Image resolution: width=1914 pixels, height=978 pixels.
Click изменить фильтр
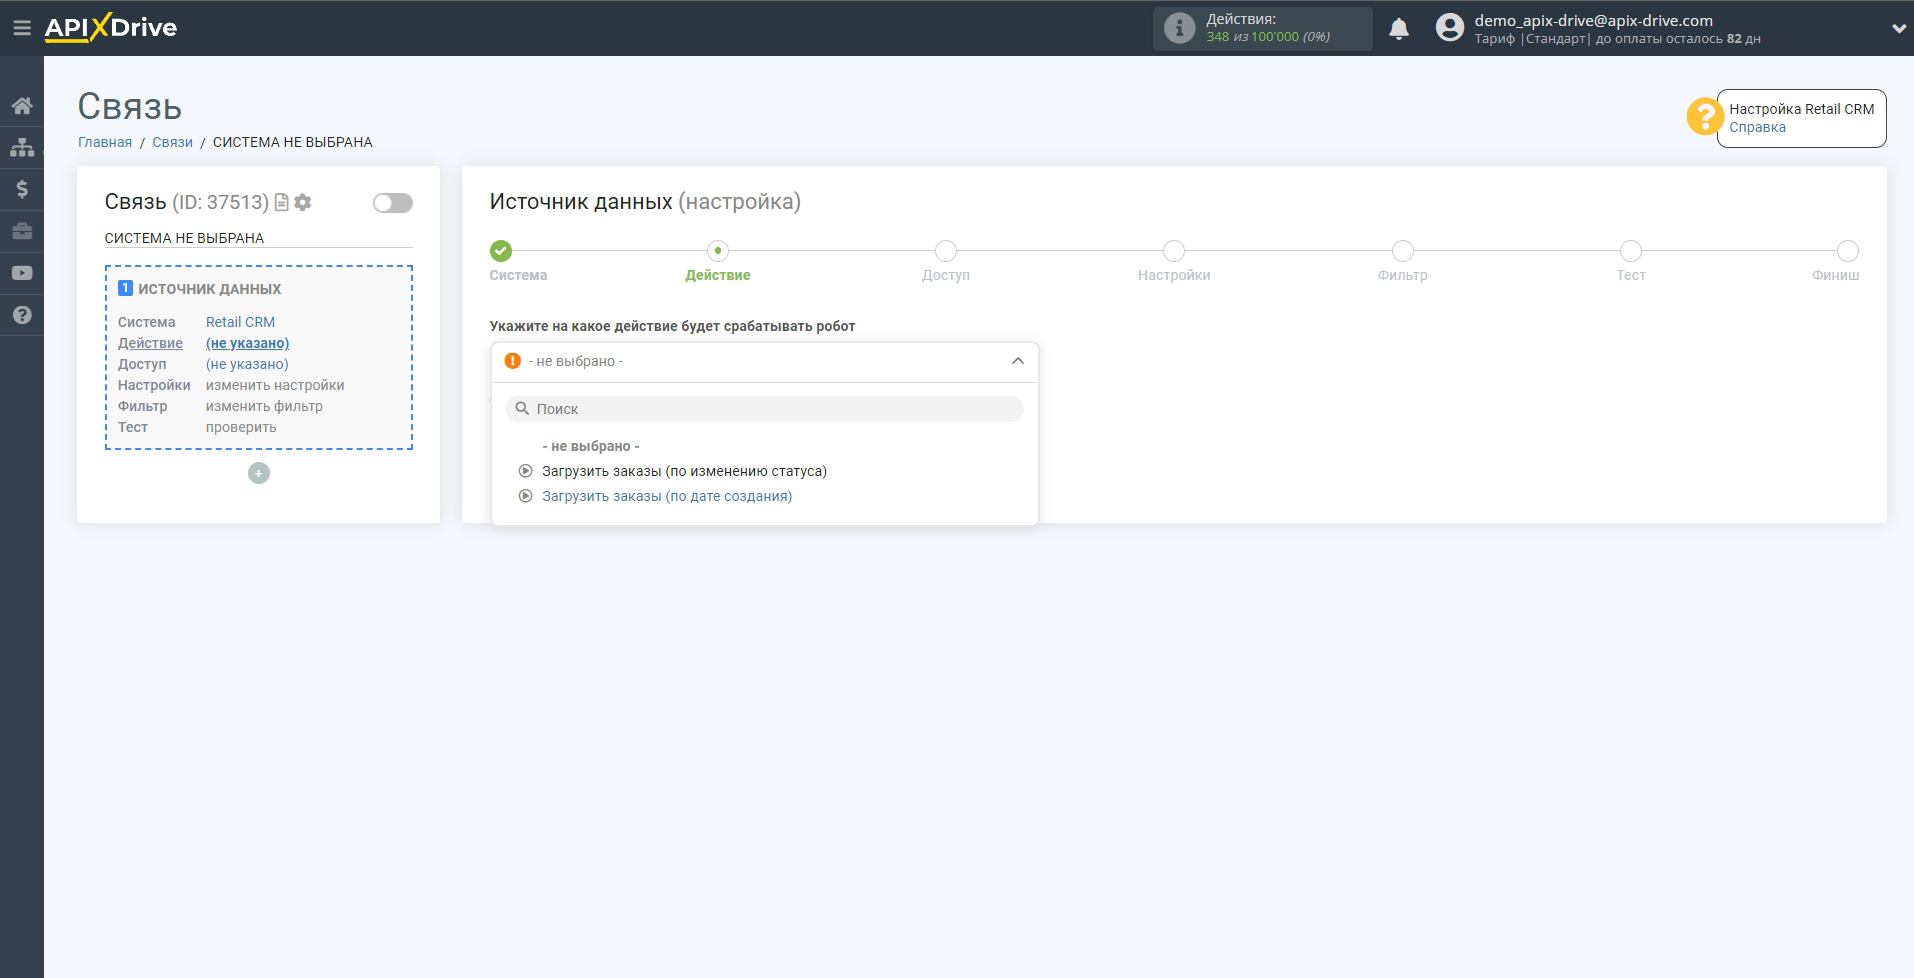point(264,406)
